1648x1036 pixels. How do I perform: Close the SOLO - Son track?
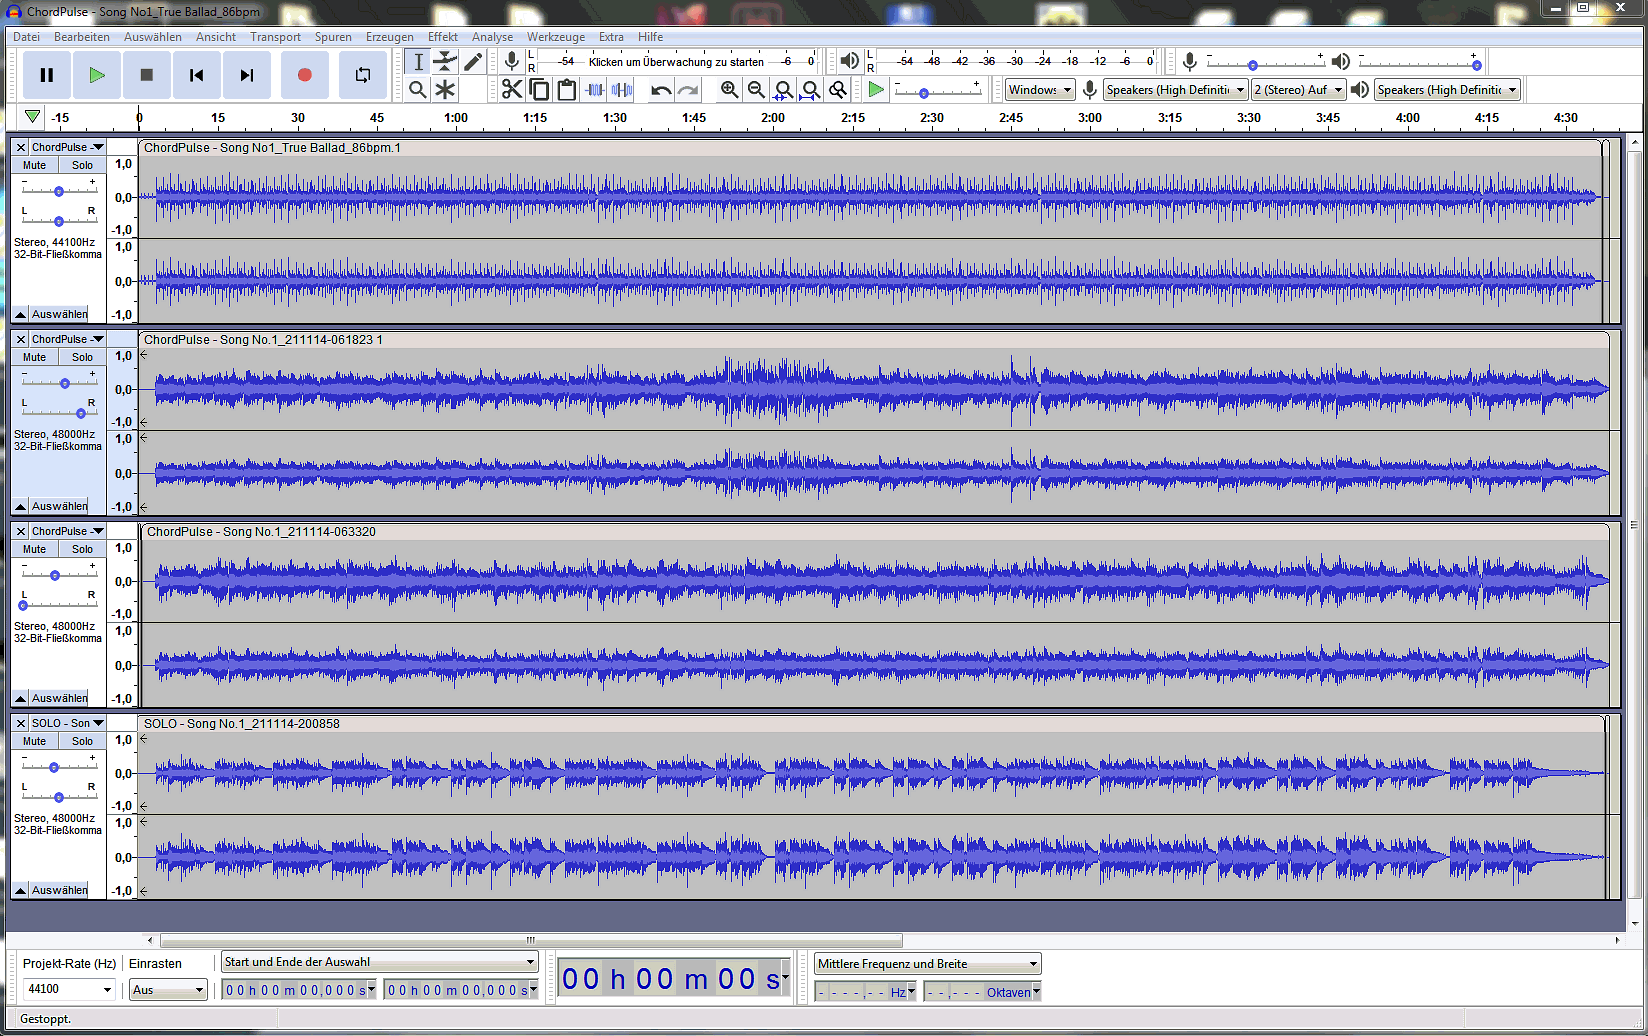point(20,723)
